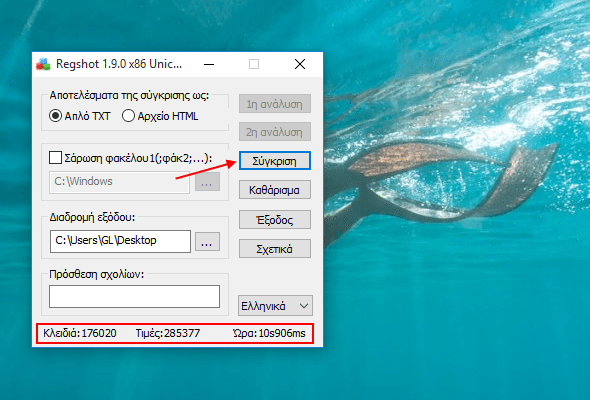This screenshot has width=590, height=400.
Task: Close the Regshot window
Action: click(300, 65)
